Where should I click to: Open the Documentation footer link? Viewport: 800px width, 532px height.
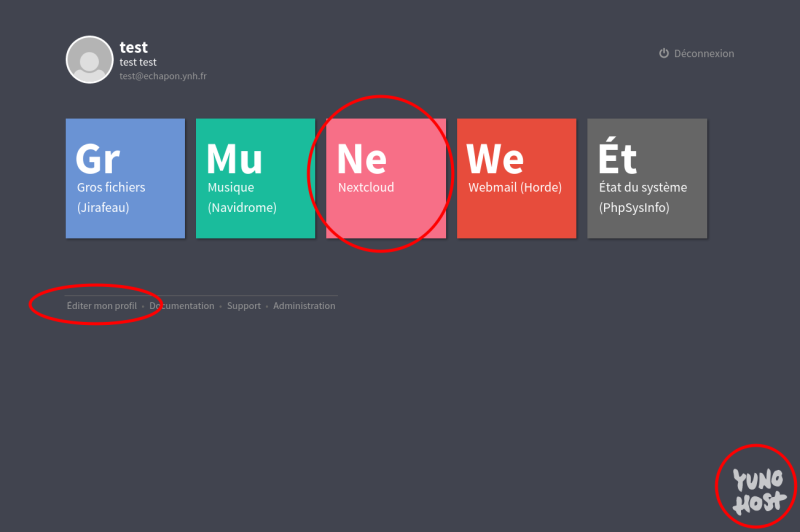[182, 306]
